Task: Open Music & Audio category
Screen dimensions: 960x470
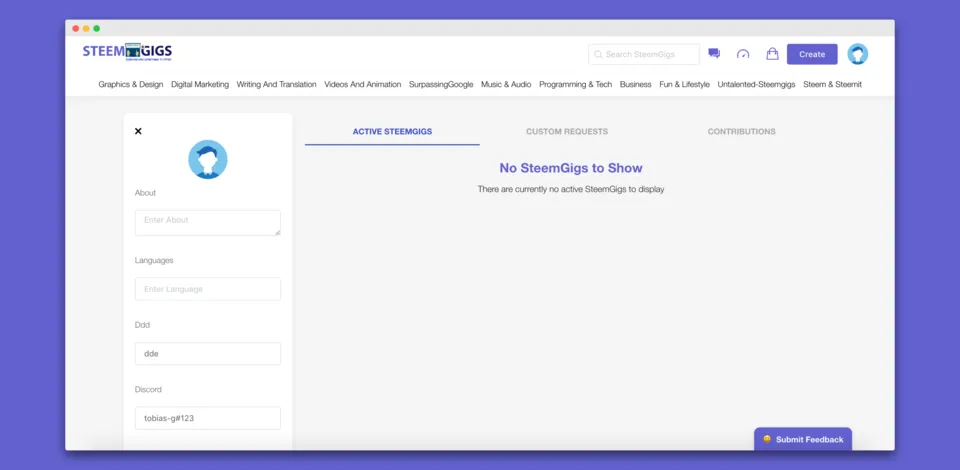Action: point(506,84)
